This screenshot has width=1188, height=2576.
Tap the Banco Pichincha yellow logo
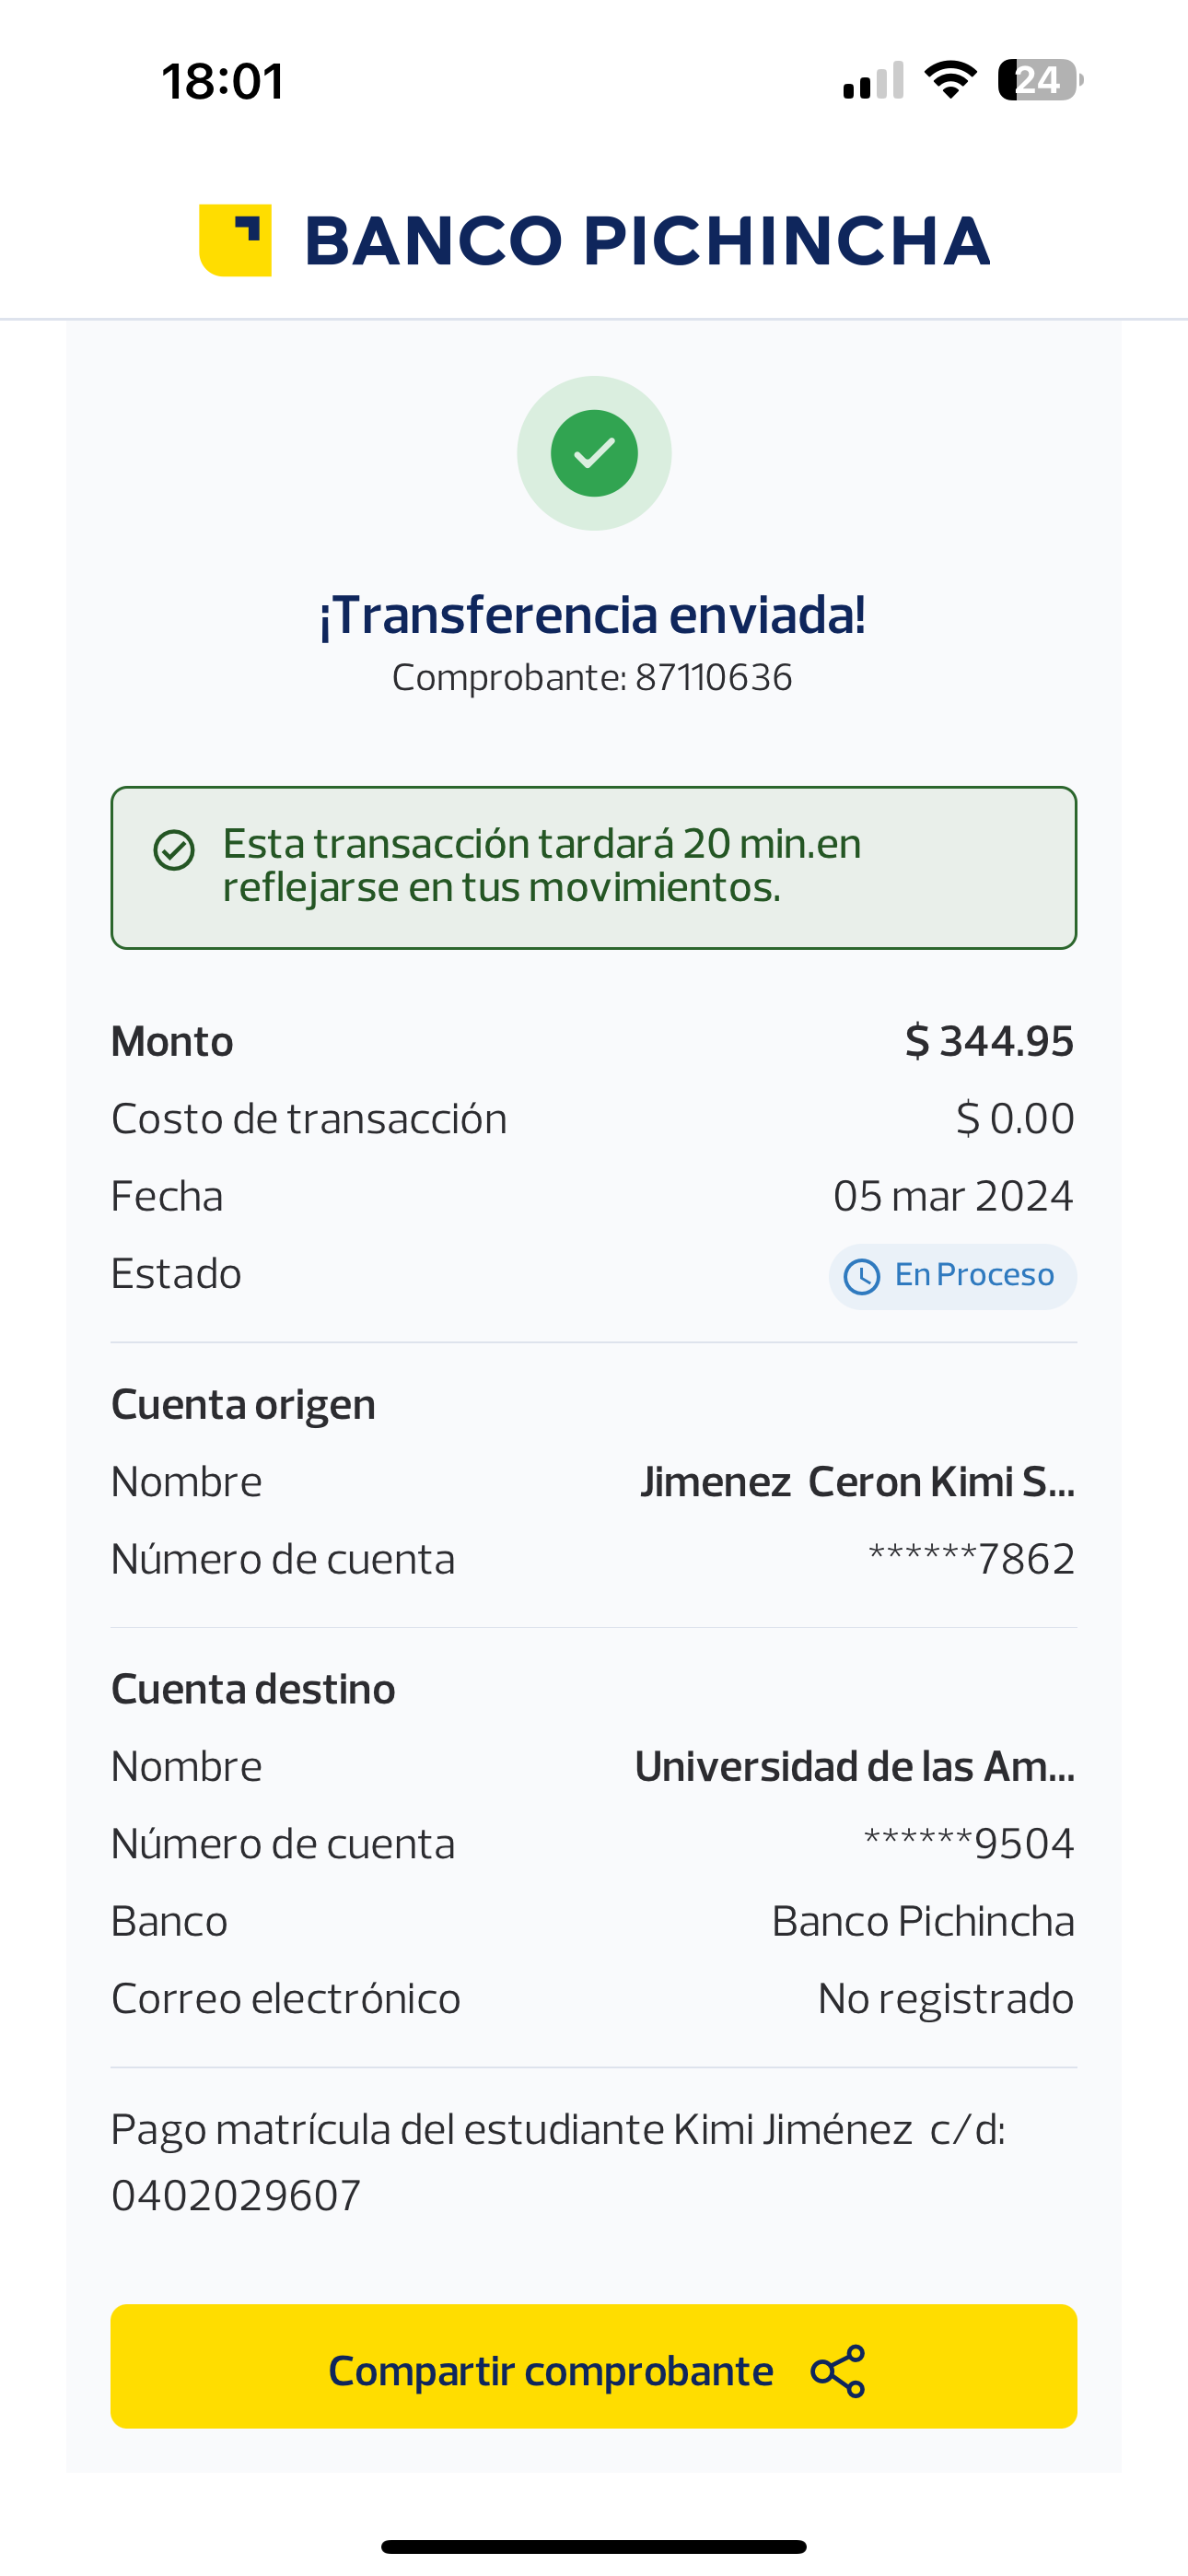(236, 240)
